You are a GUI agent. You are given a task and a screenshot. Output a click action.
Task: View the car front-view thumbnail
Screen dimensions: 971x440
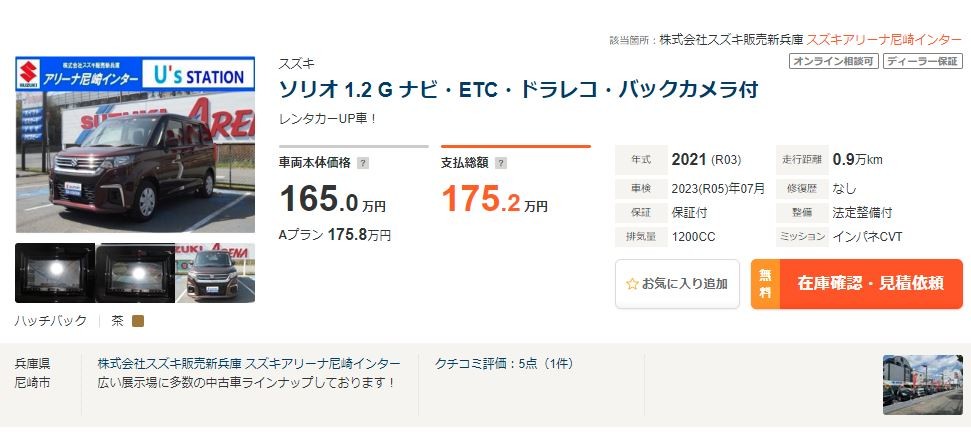coord(215,273)
